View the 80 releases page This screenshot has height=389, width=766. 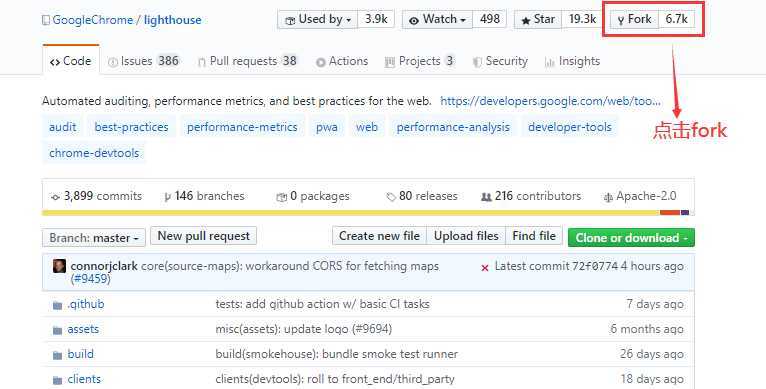(x=422, y=196)
